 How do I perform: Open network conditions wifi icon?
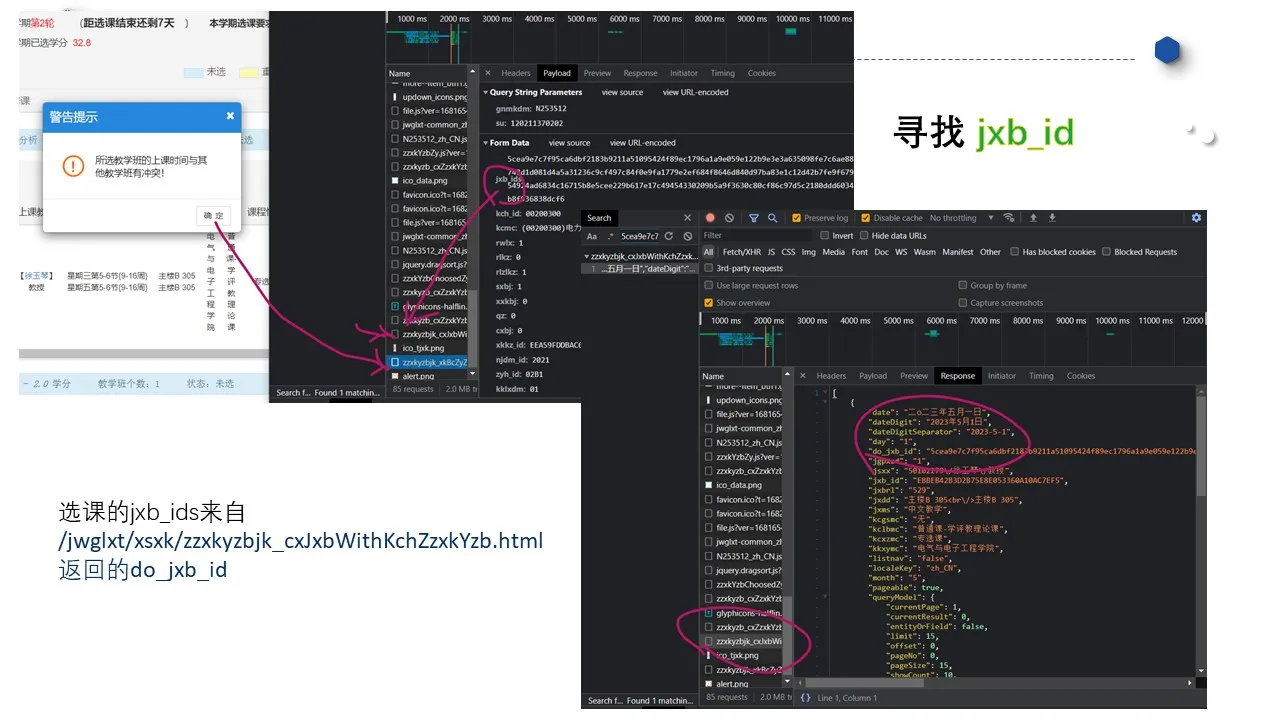coord(1008,218)
